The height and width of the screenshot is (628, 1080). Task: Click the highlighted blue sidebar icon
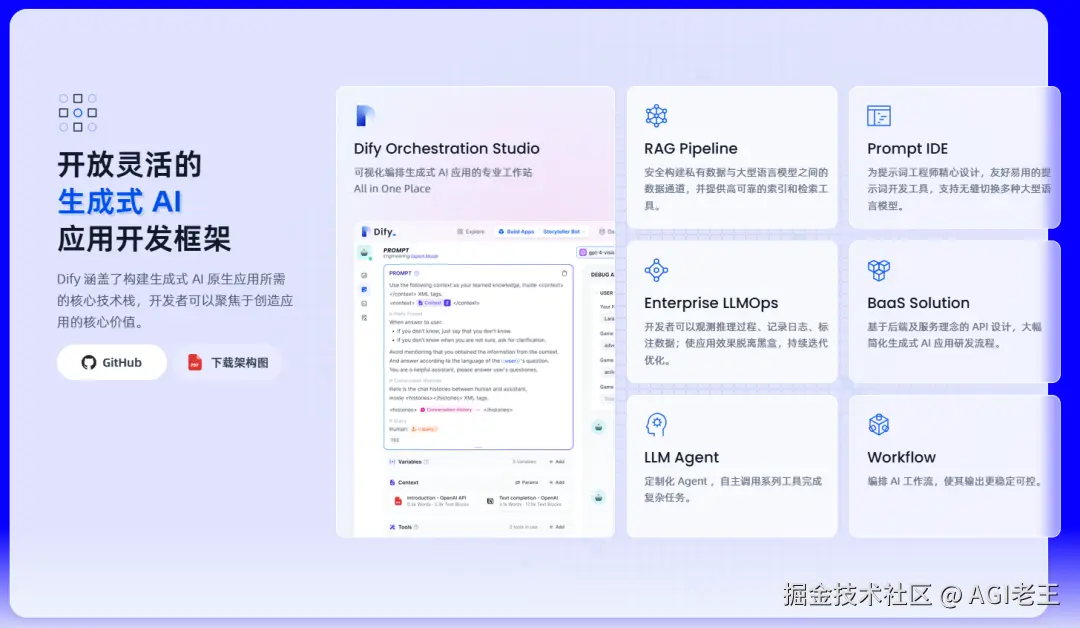[364, 289]
